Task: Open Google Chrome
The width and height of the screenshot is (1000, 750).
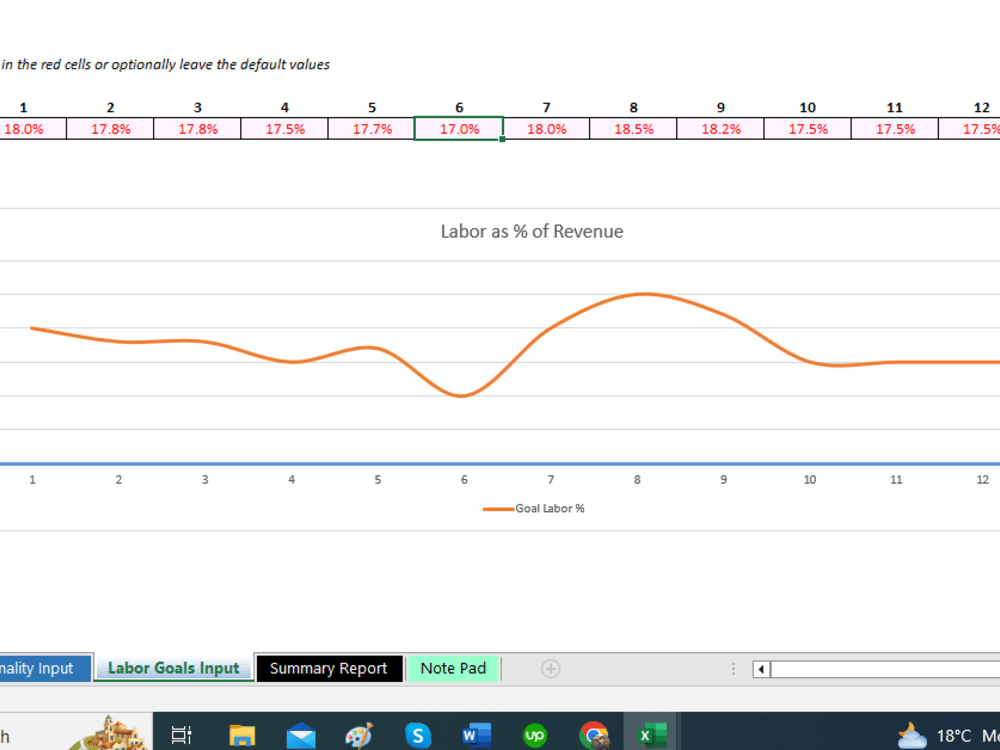Action: tap(594, 734)
